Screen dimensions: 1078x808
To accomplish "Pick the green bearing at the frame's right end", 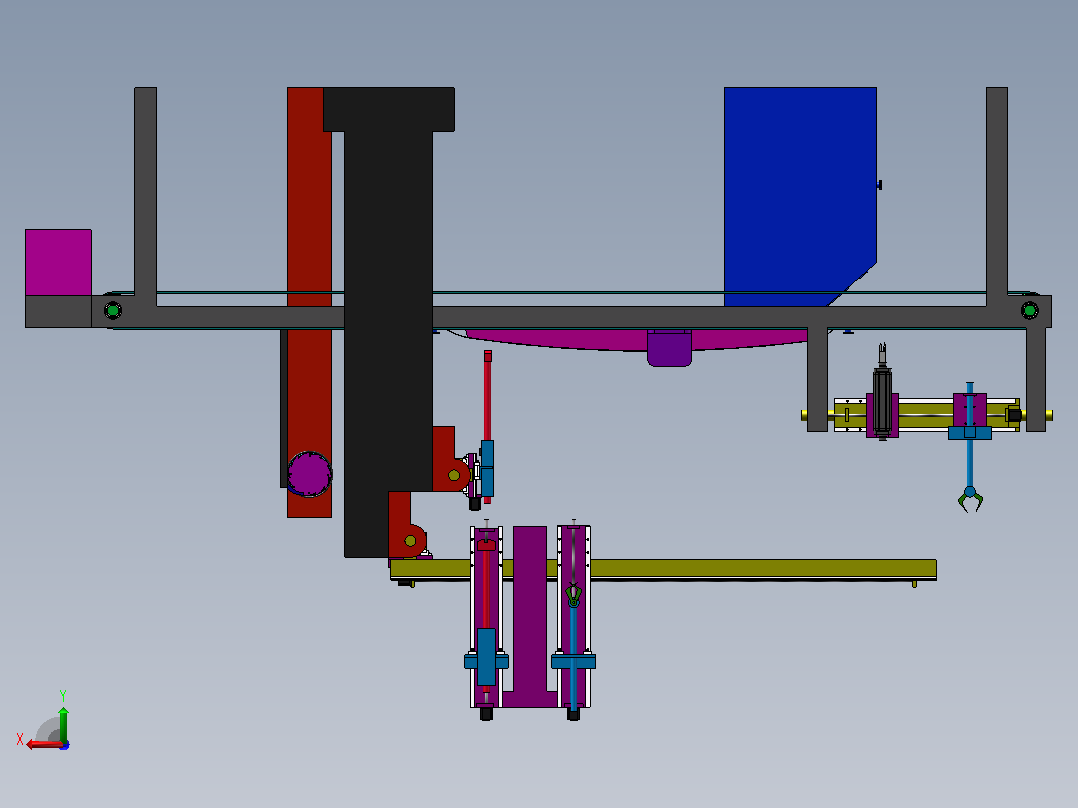I will [1029, 311].
